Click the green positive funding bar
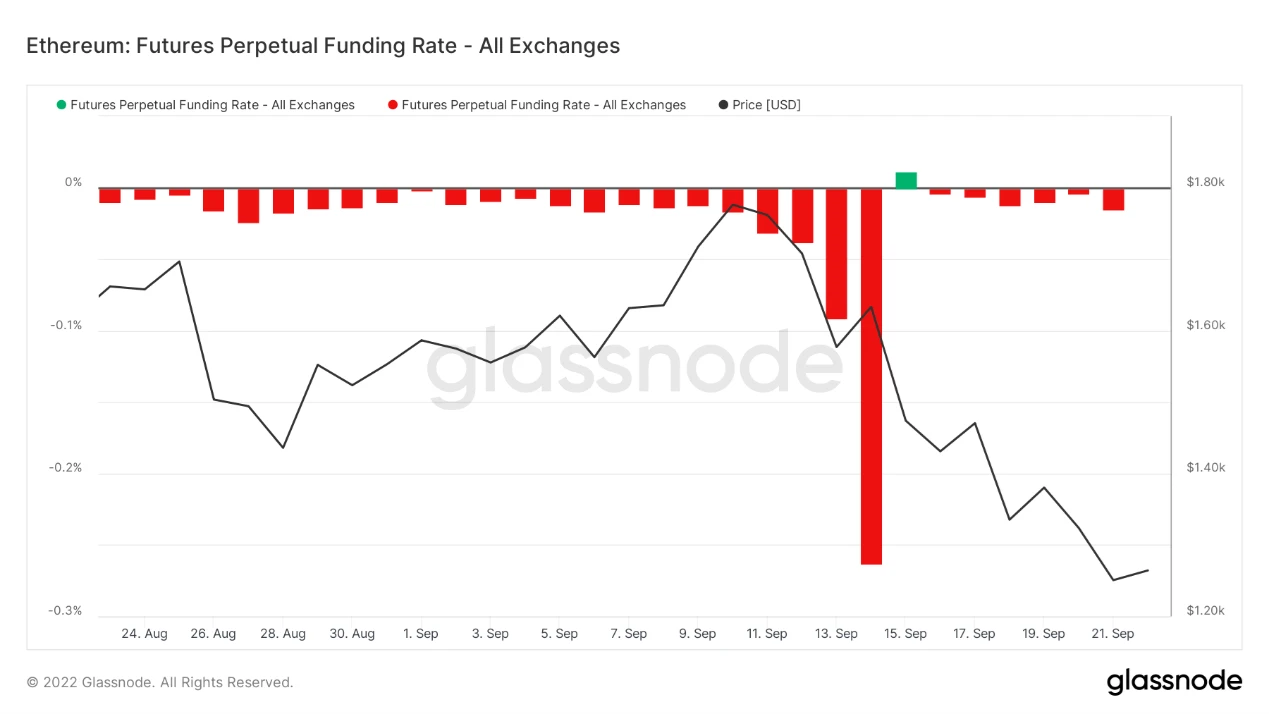The width and height of the screenshot is (1269, 714). click(906, 180)
